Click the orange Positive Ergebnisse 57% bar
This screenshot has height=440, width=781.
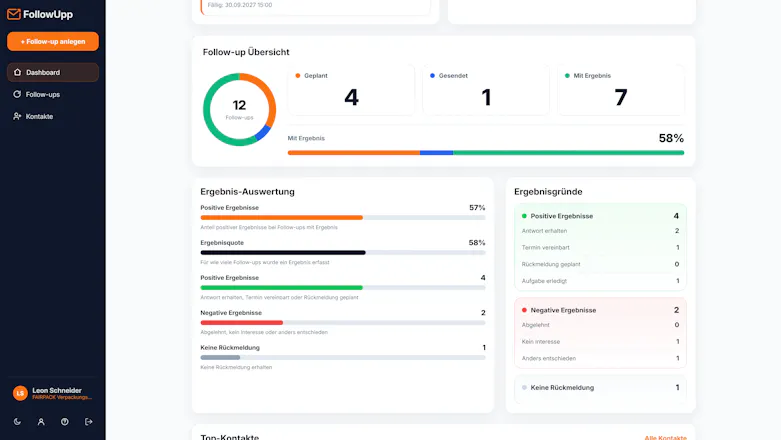click(343, 217)
